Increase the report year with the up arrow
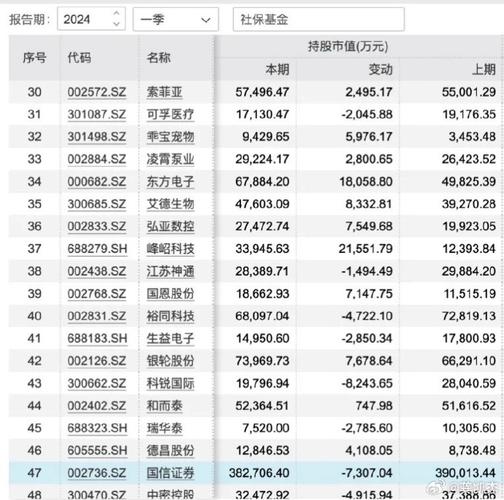 [116, 13]
